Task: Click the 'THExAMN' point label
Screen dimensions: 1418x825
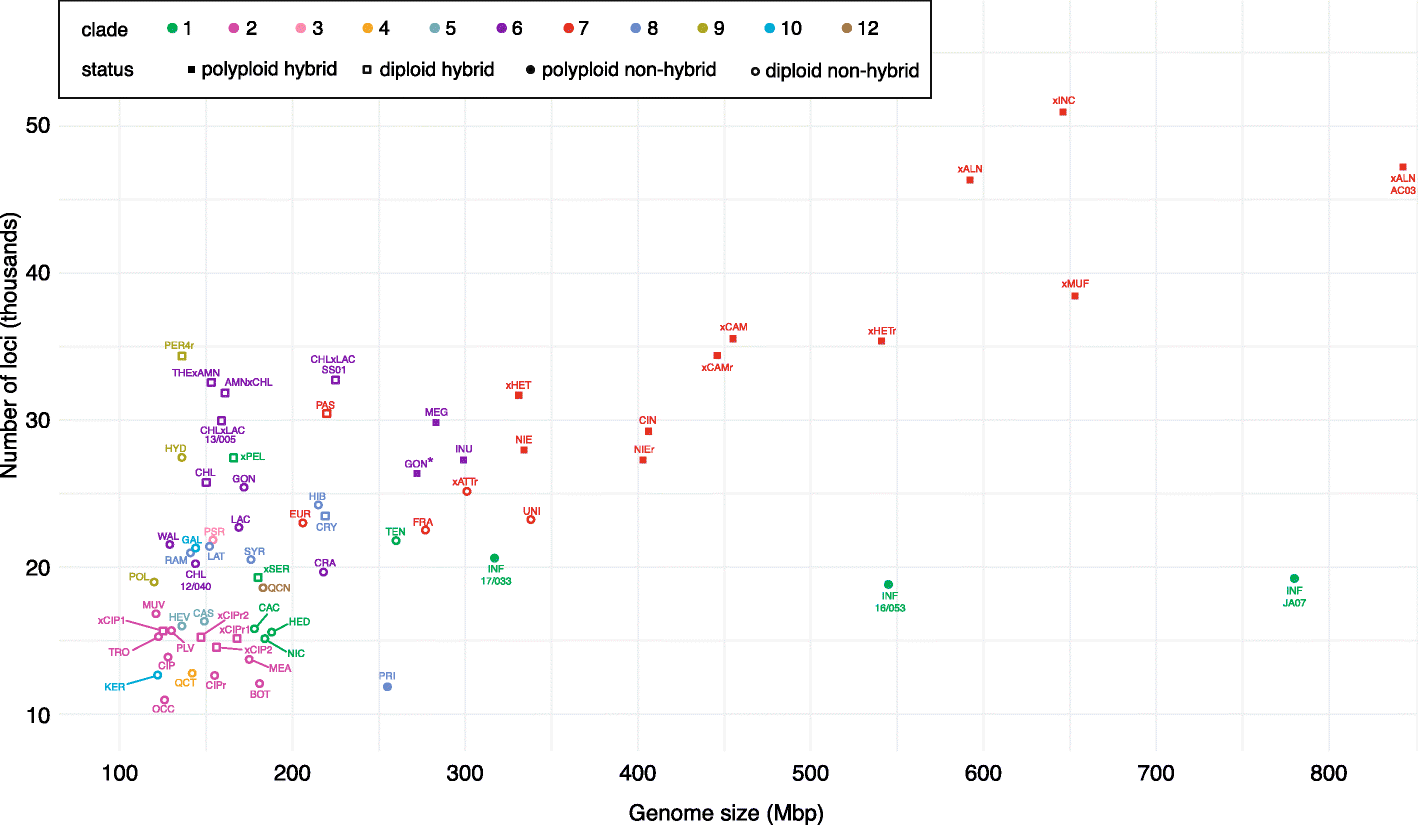Action: point(196,372)
